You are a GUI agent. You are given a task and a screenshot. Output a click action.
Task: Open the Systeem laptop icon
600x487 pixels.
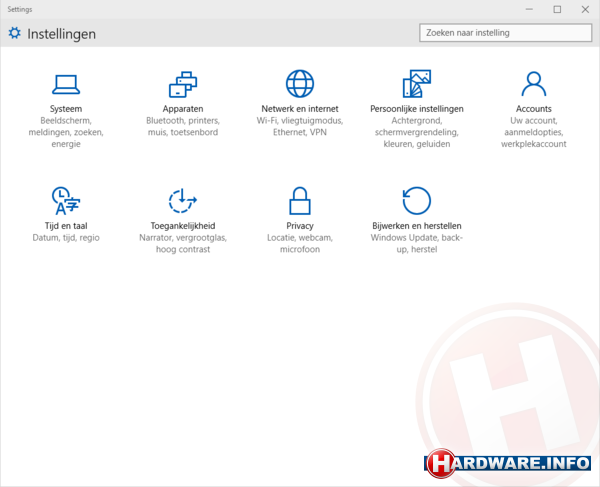click(66, 84)
